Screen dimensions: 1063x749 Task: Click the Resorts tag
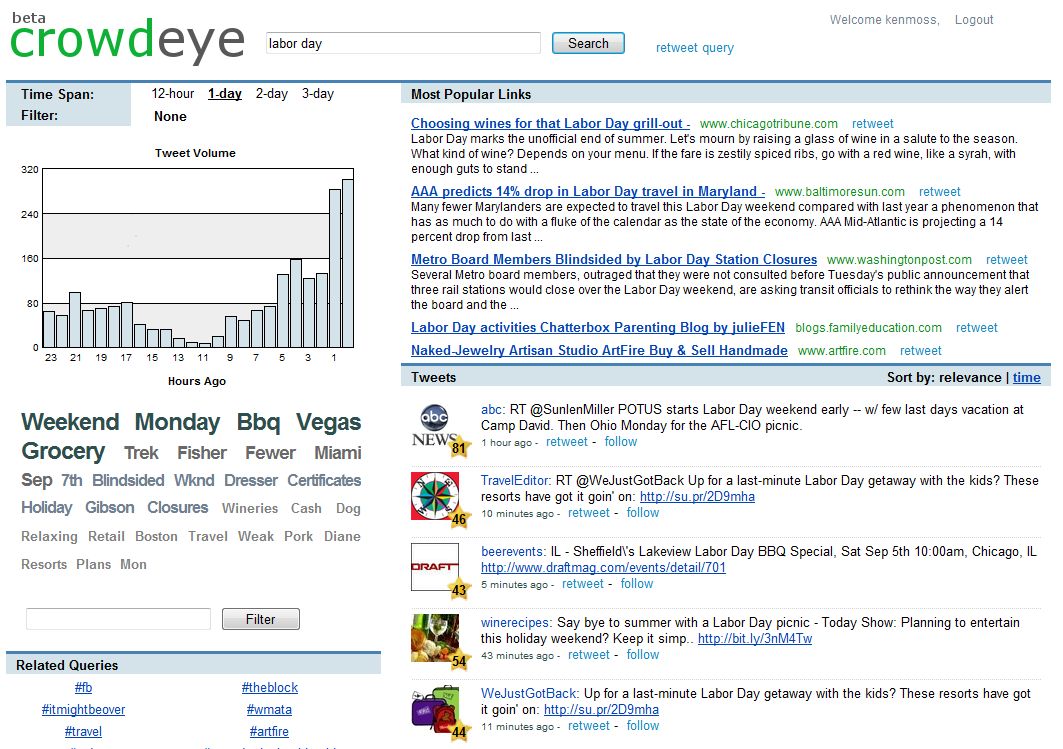coord(44,565)
